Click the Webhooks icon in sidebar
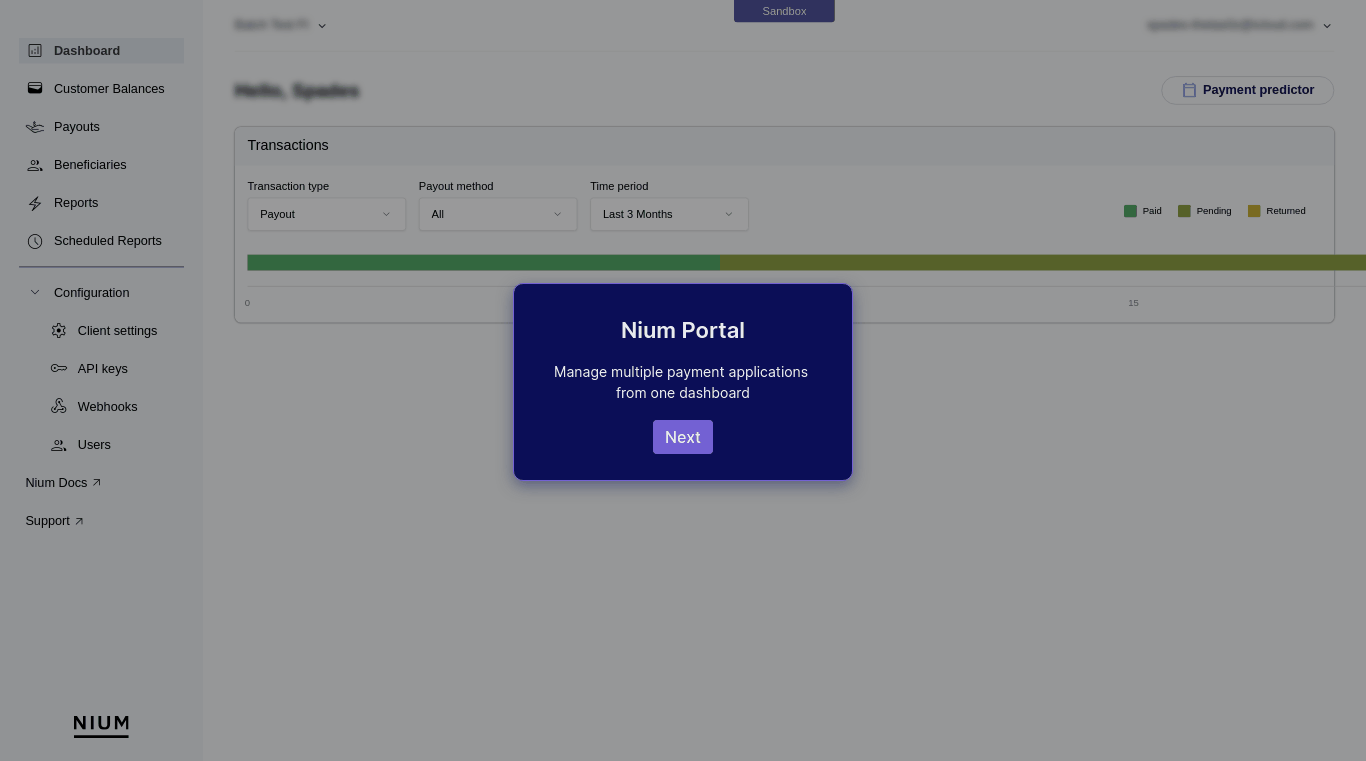1366x761 pixels. coord(59,407)
